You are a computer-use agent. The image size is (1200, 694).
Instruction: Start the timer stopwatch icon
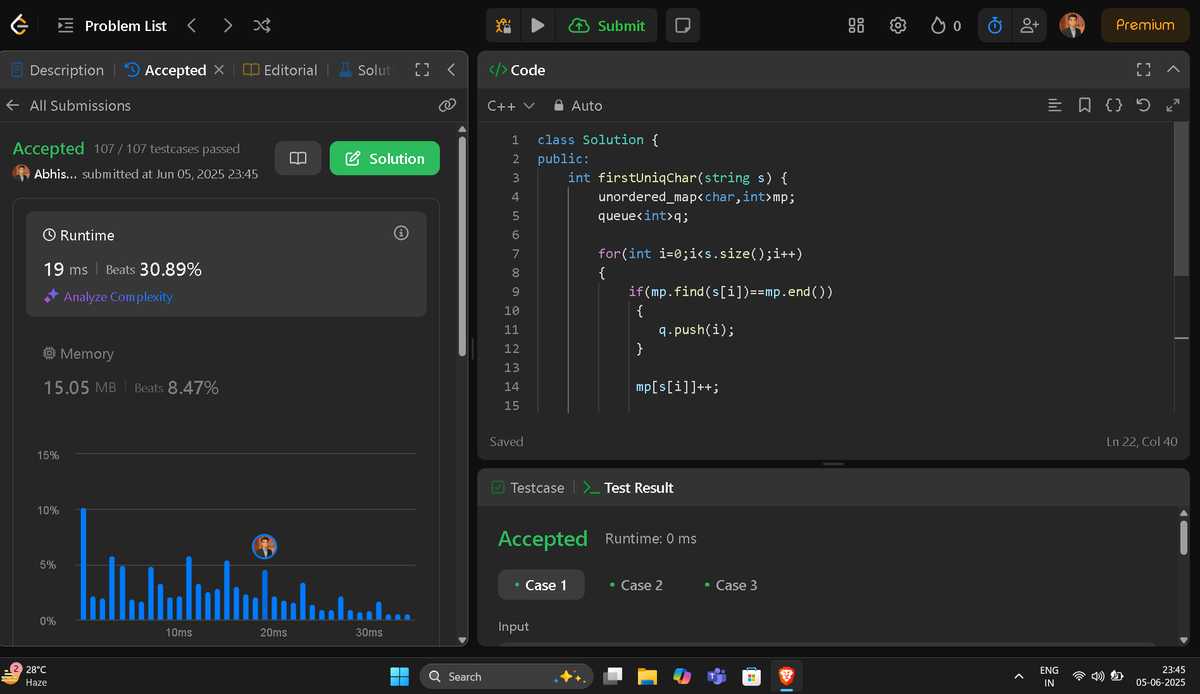point(994,25)
